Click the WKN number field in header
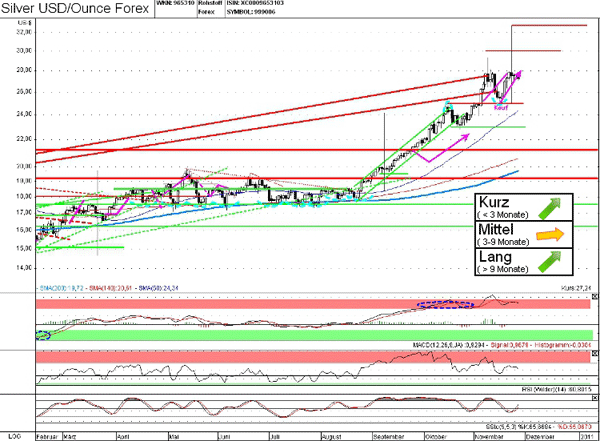 tap(175, 5)
